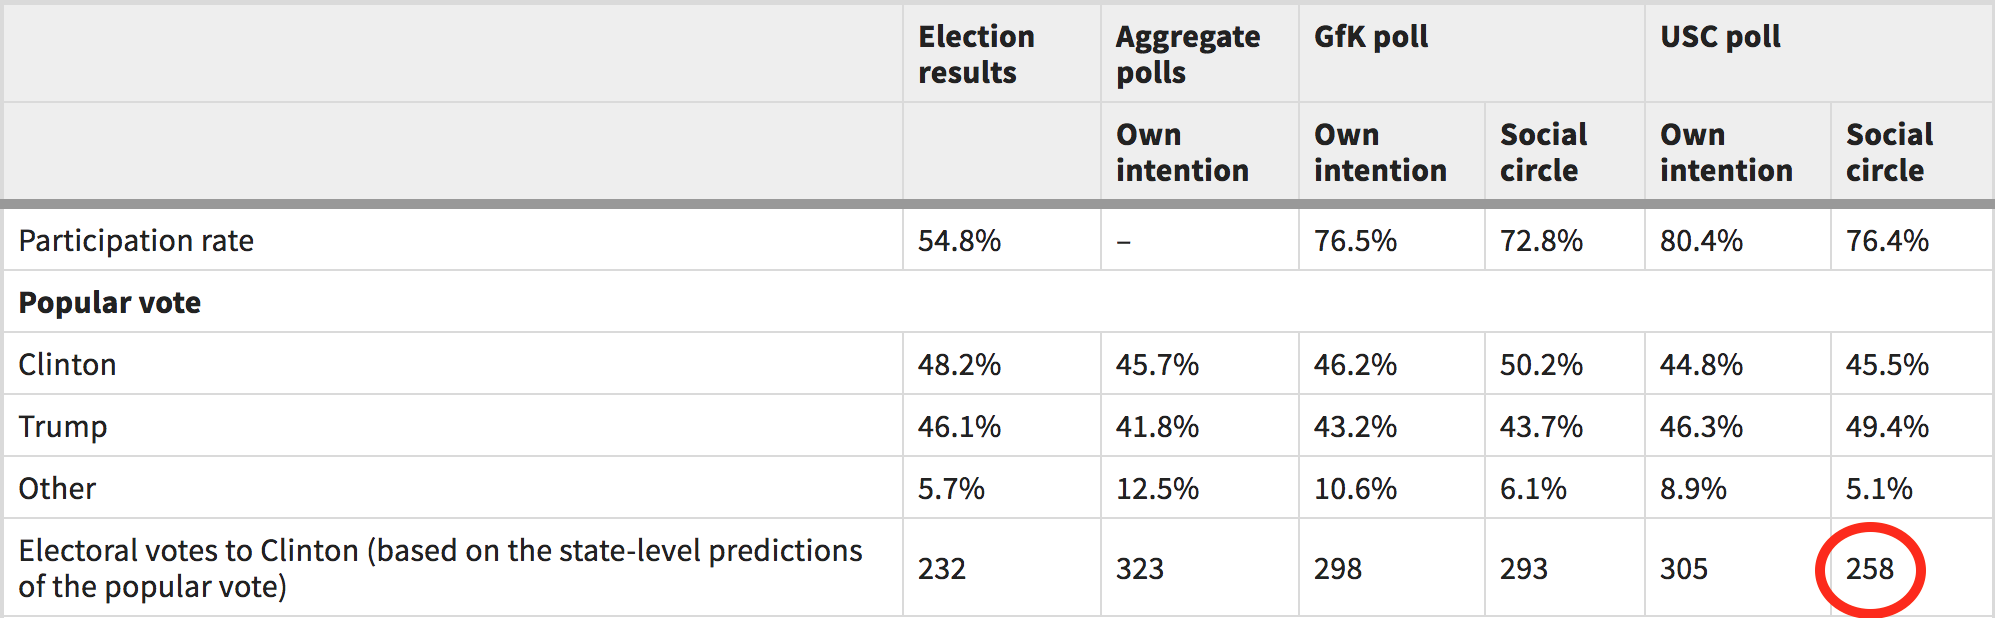Select the Popular vote section heading
Screen dimensions: 1995x618
click(x=110, y=303)
